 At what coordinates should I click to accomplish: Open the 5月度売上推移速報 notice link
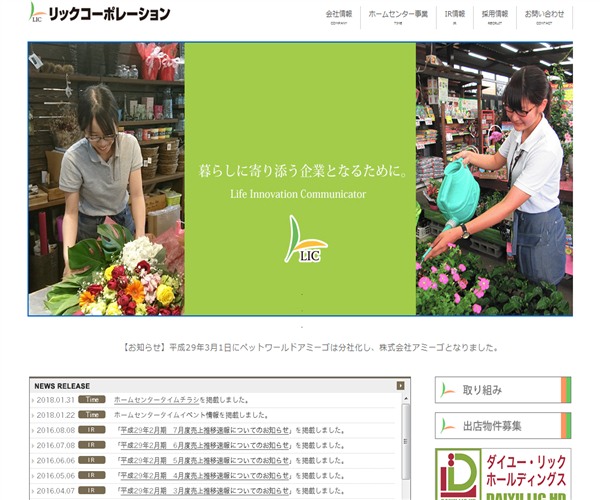tap(205, 460)
